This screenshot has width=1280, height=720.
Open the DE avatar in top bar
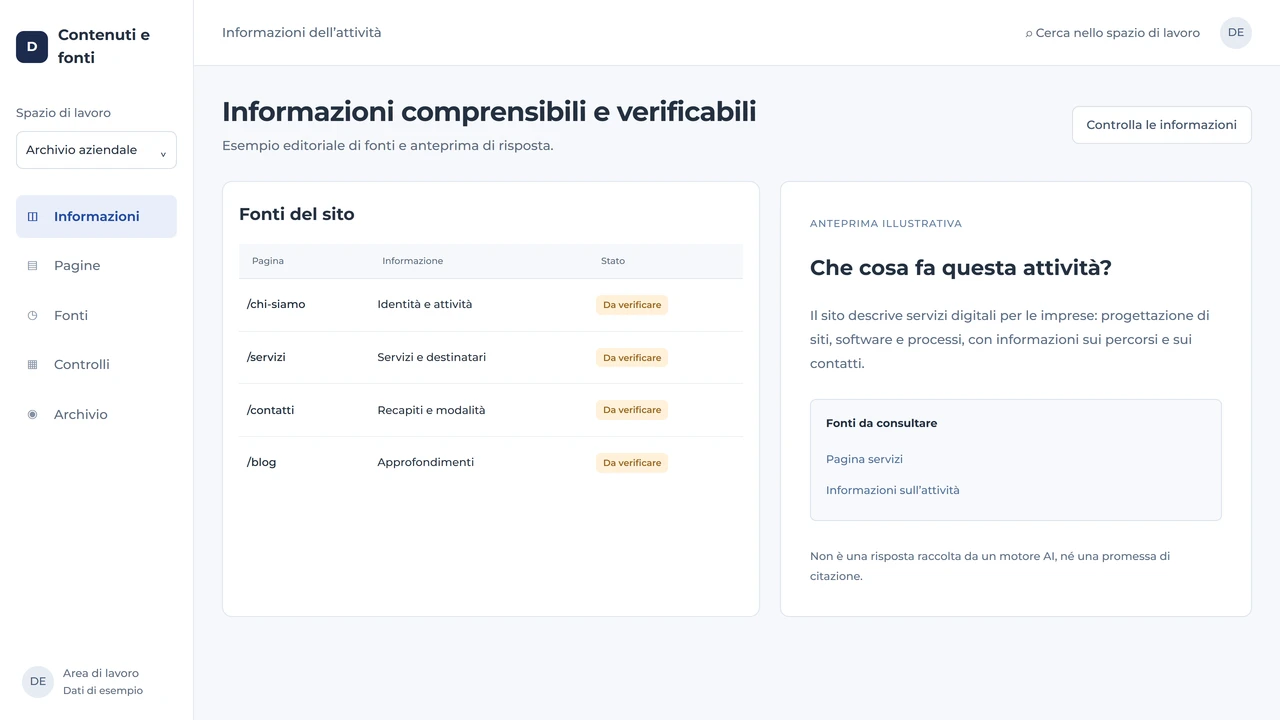point(1236,33)
